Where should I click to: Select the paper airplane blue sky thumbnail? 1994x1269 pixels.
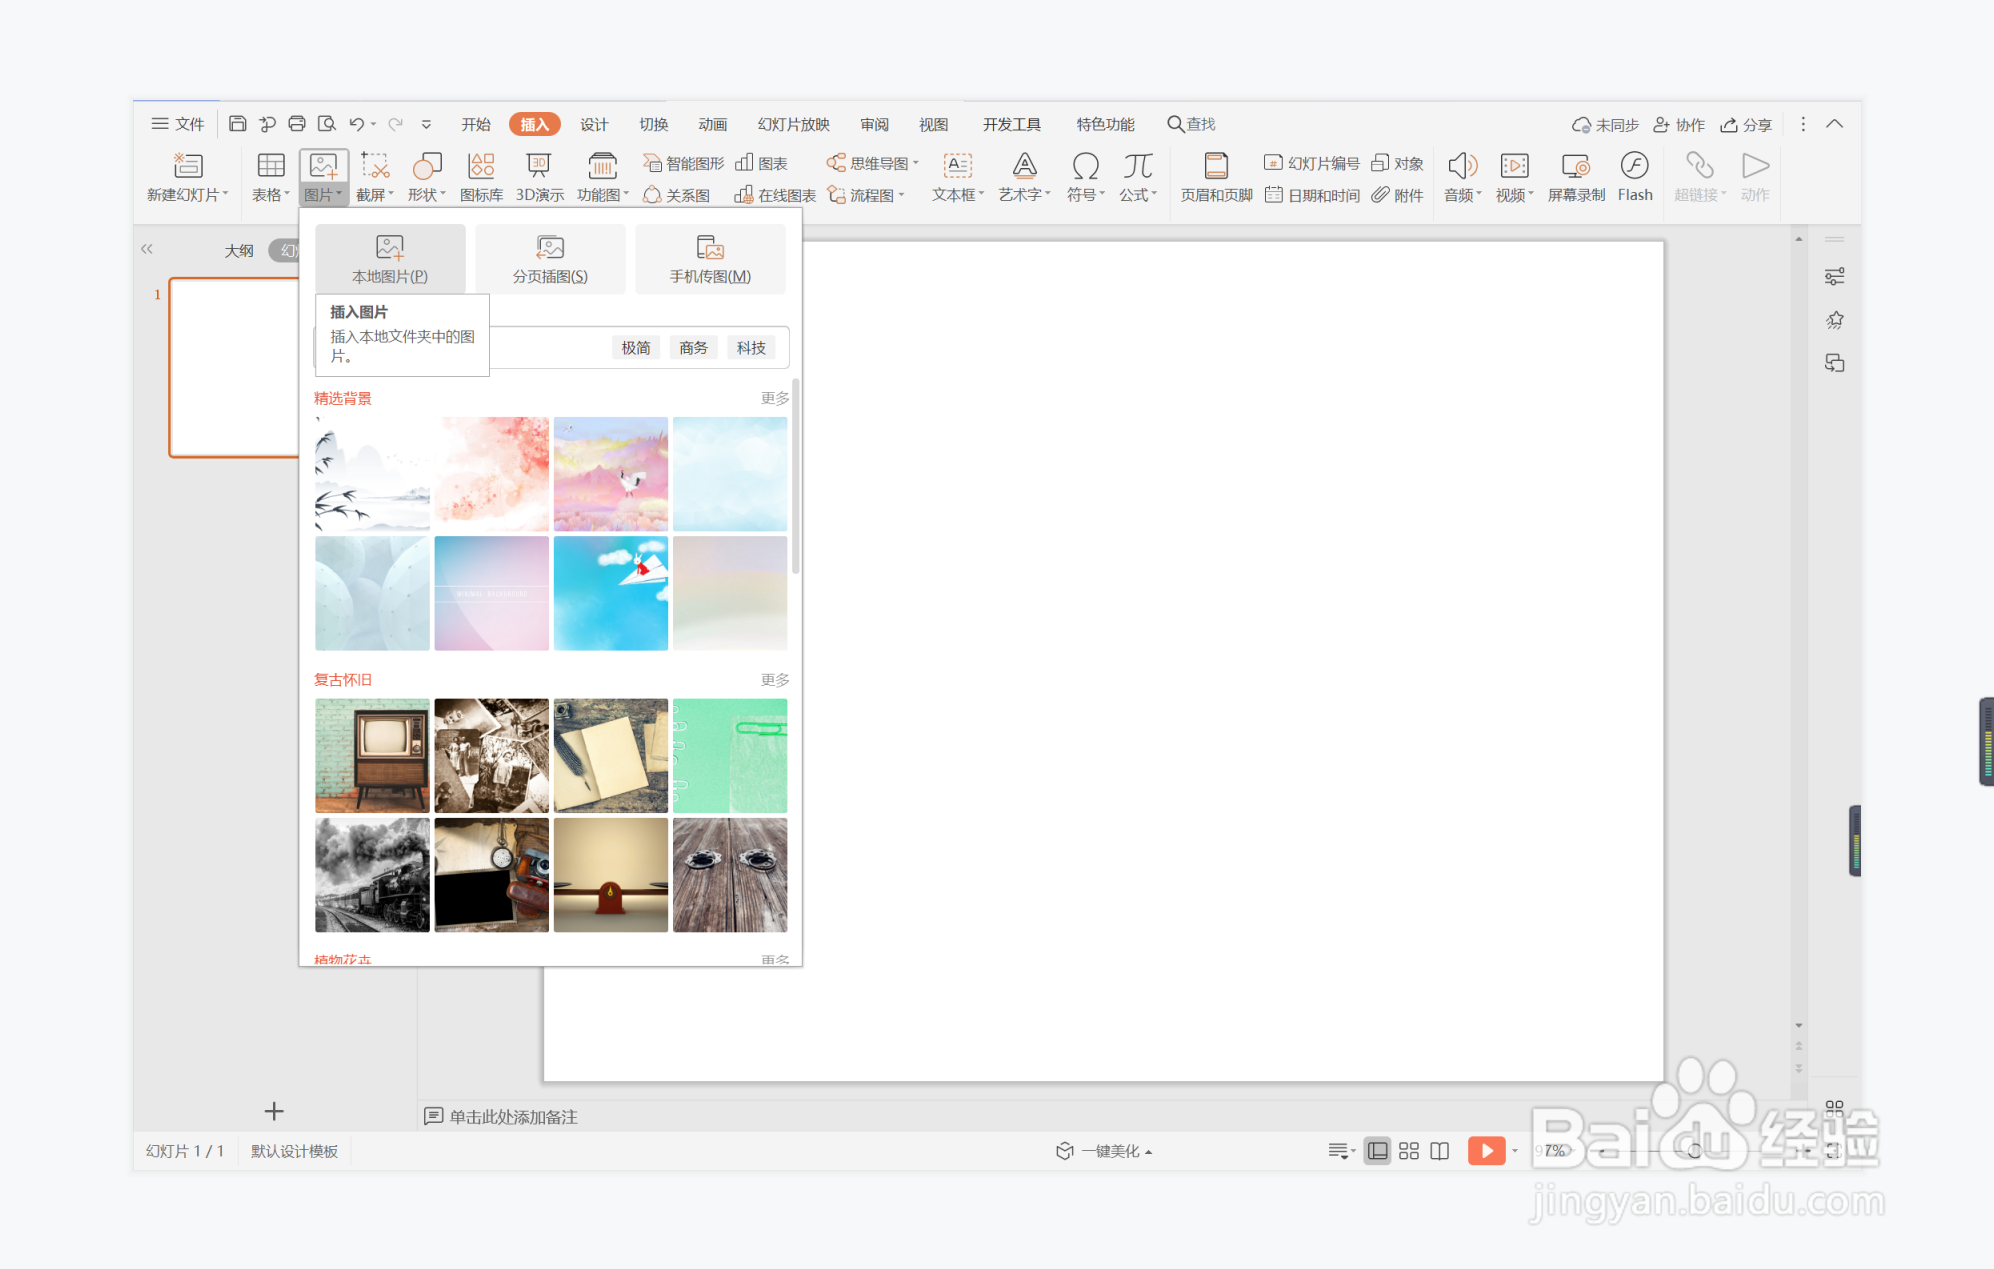pos(611,594)
